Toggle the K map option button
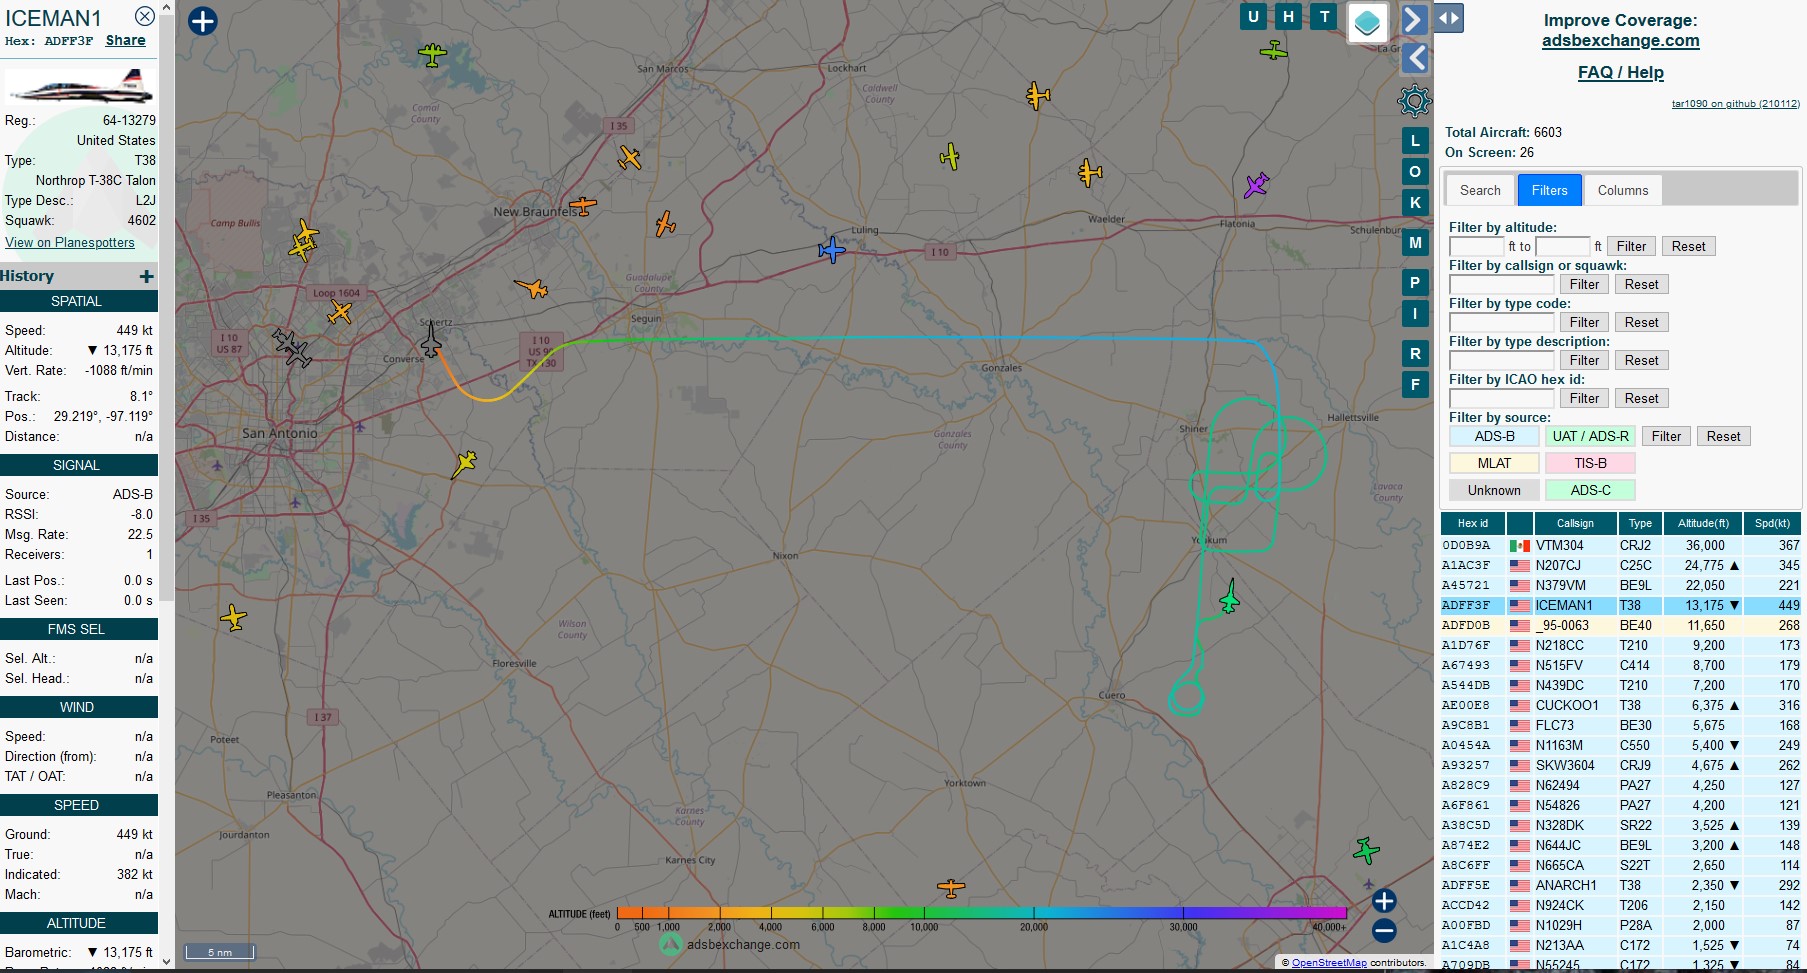Screen dimensions: 1807x973 pyautogui.click(x=1415, y=203)
